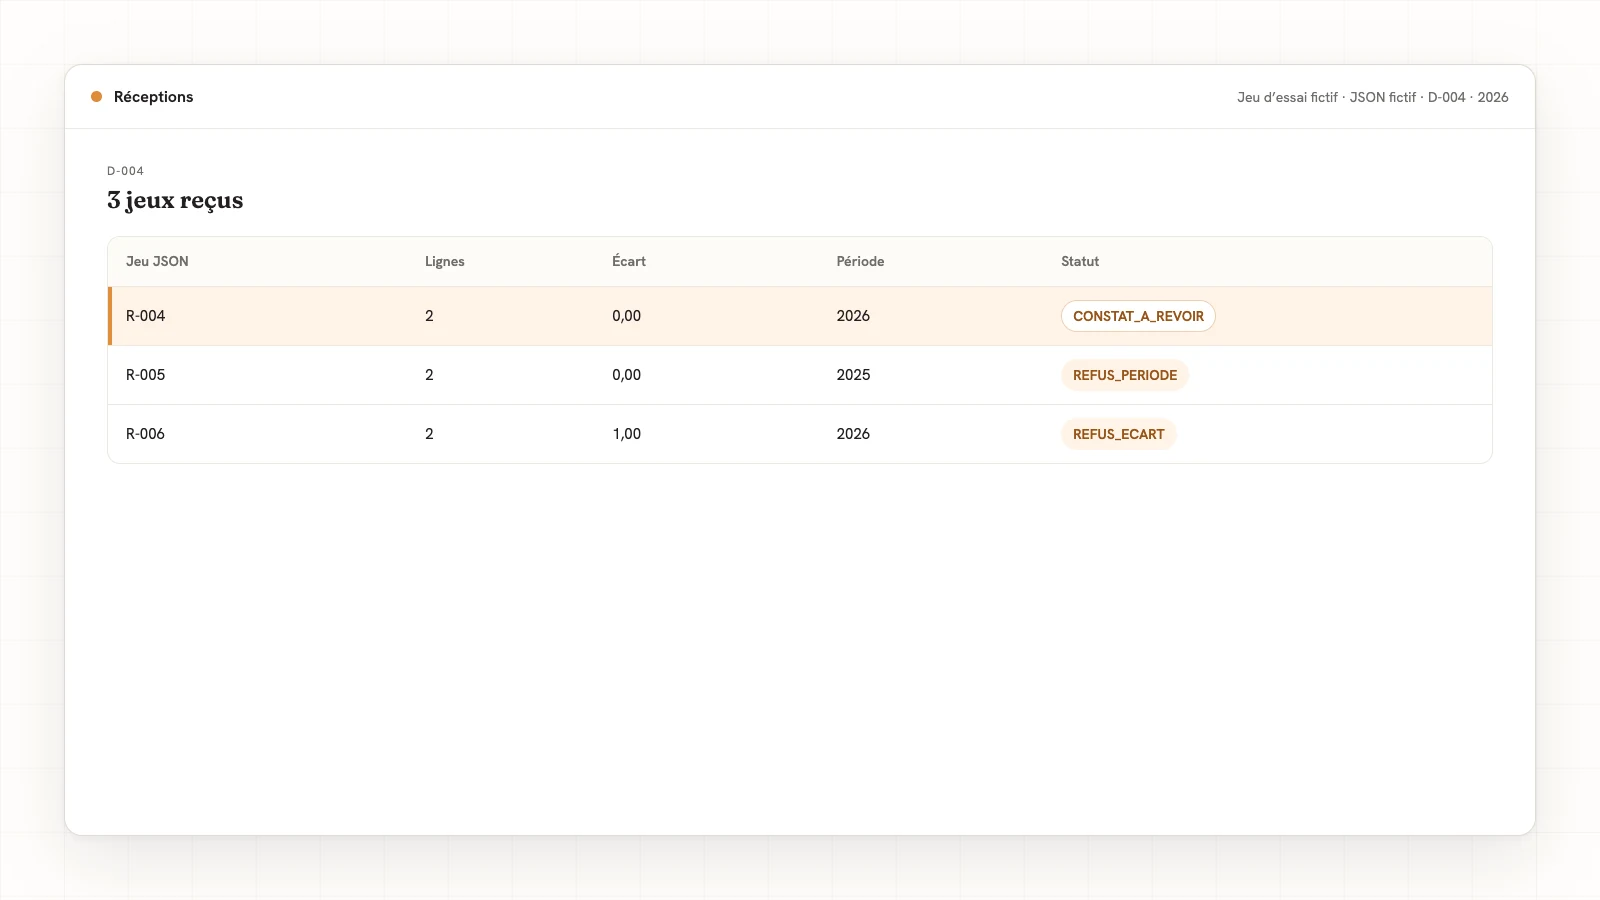
Task: Click the Lignes value in row R-004
Action: 429,316
